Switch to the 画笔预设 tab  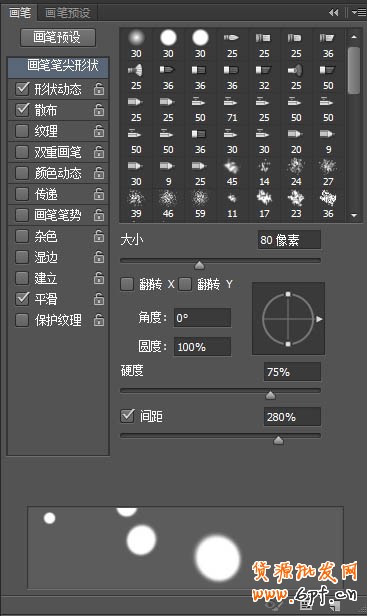(x=68, y=13)
